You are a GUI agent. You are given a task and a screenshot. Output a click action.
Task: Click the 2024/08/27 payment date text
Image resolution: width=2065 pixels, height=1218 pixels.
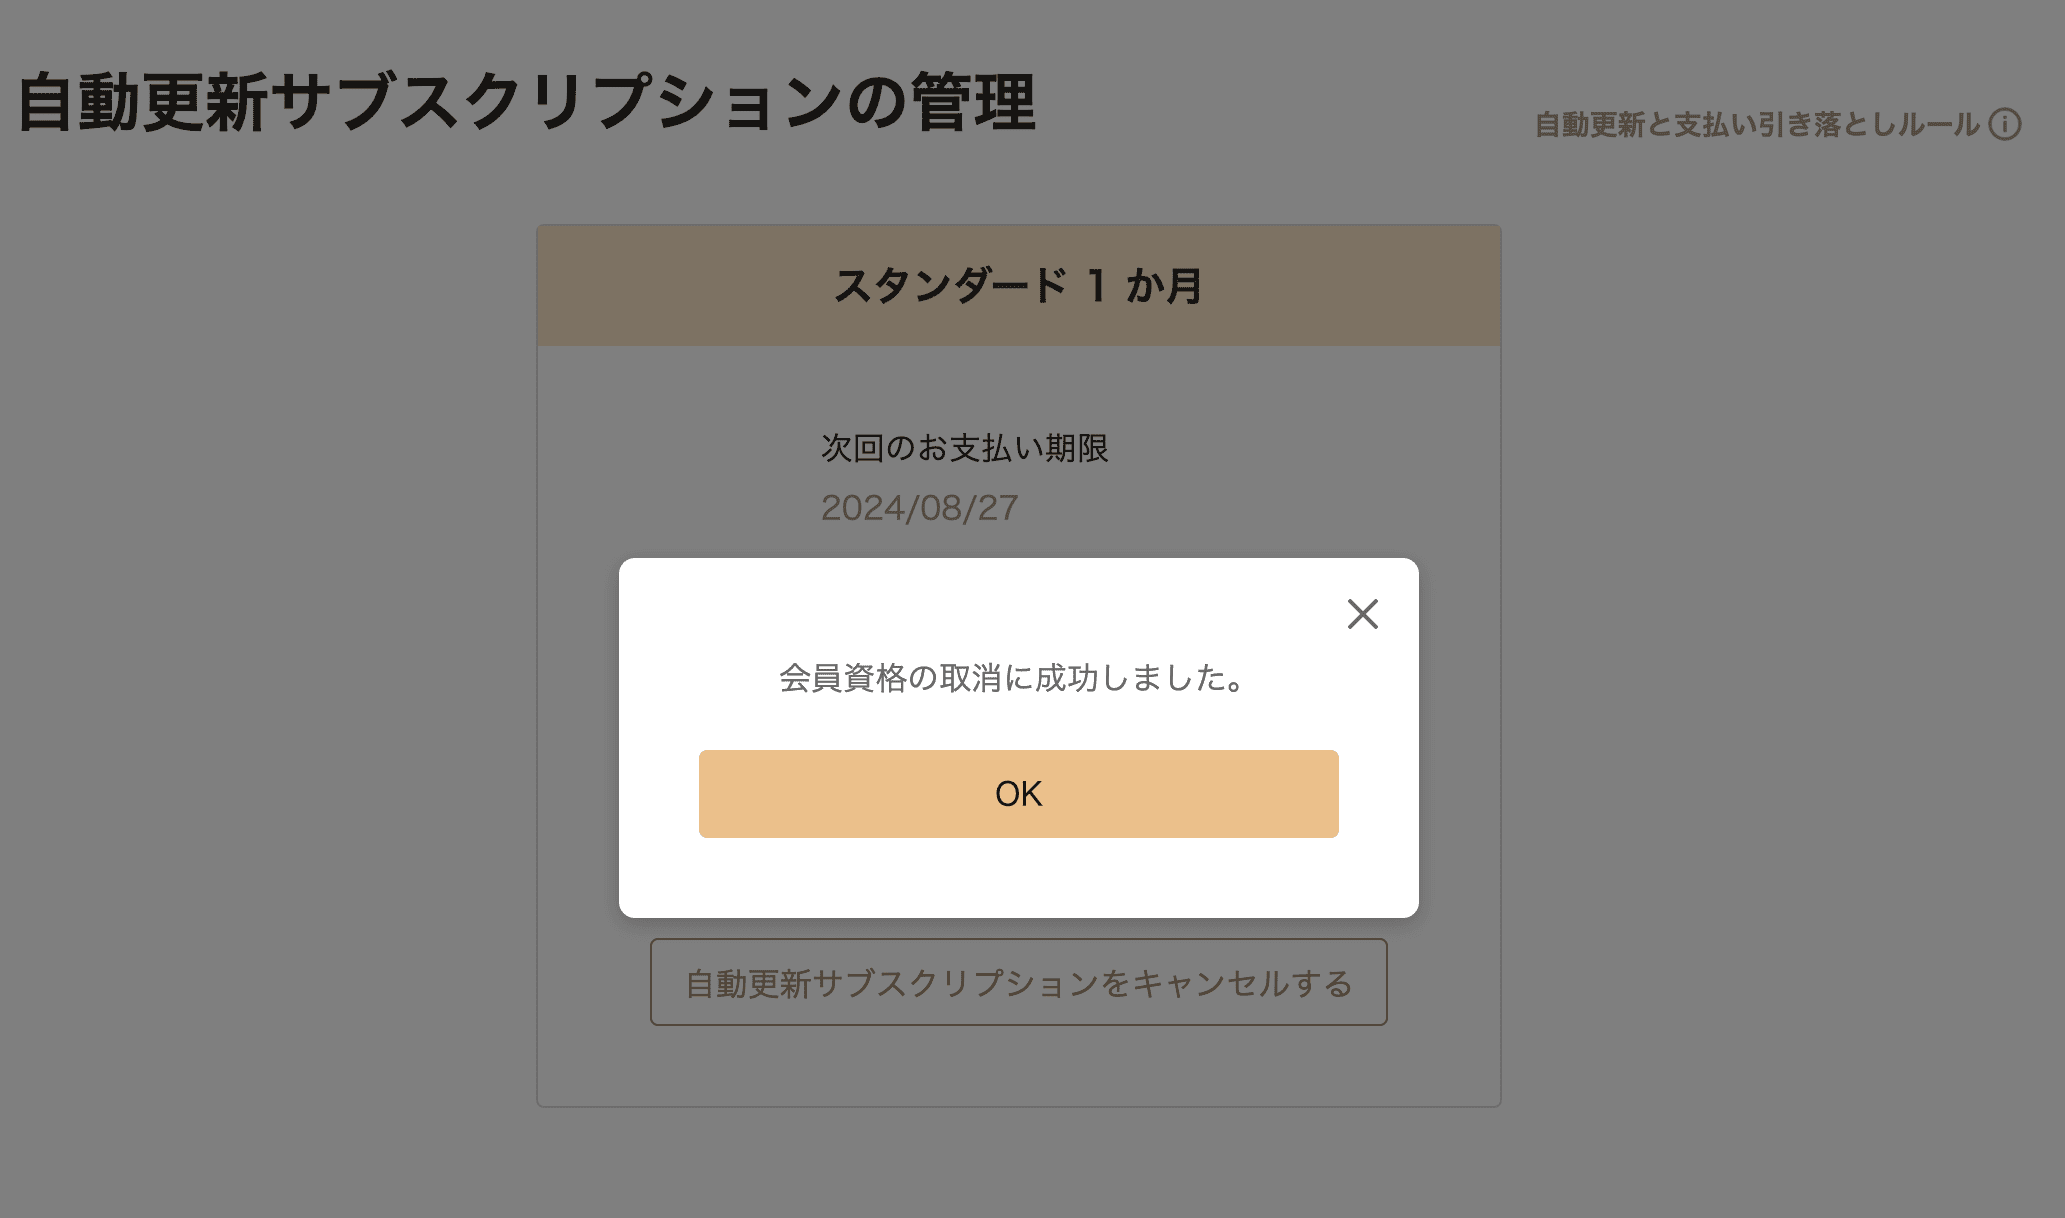(x=919, y=508)
